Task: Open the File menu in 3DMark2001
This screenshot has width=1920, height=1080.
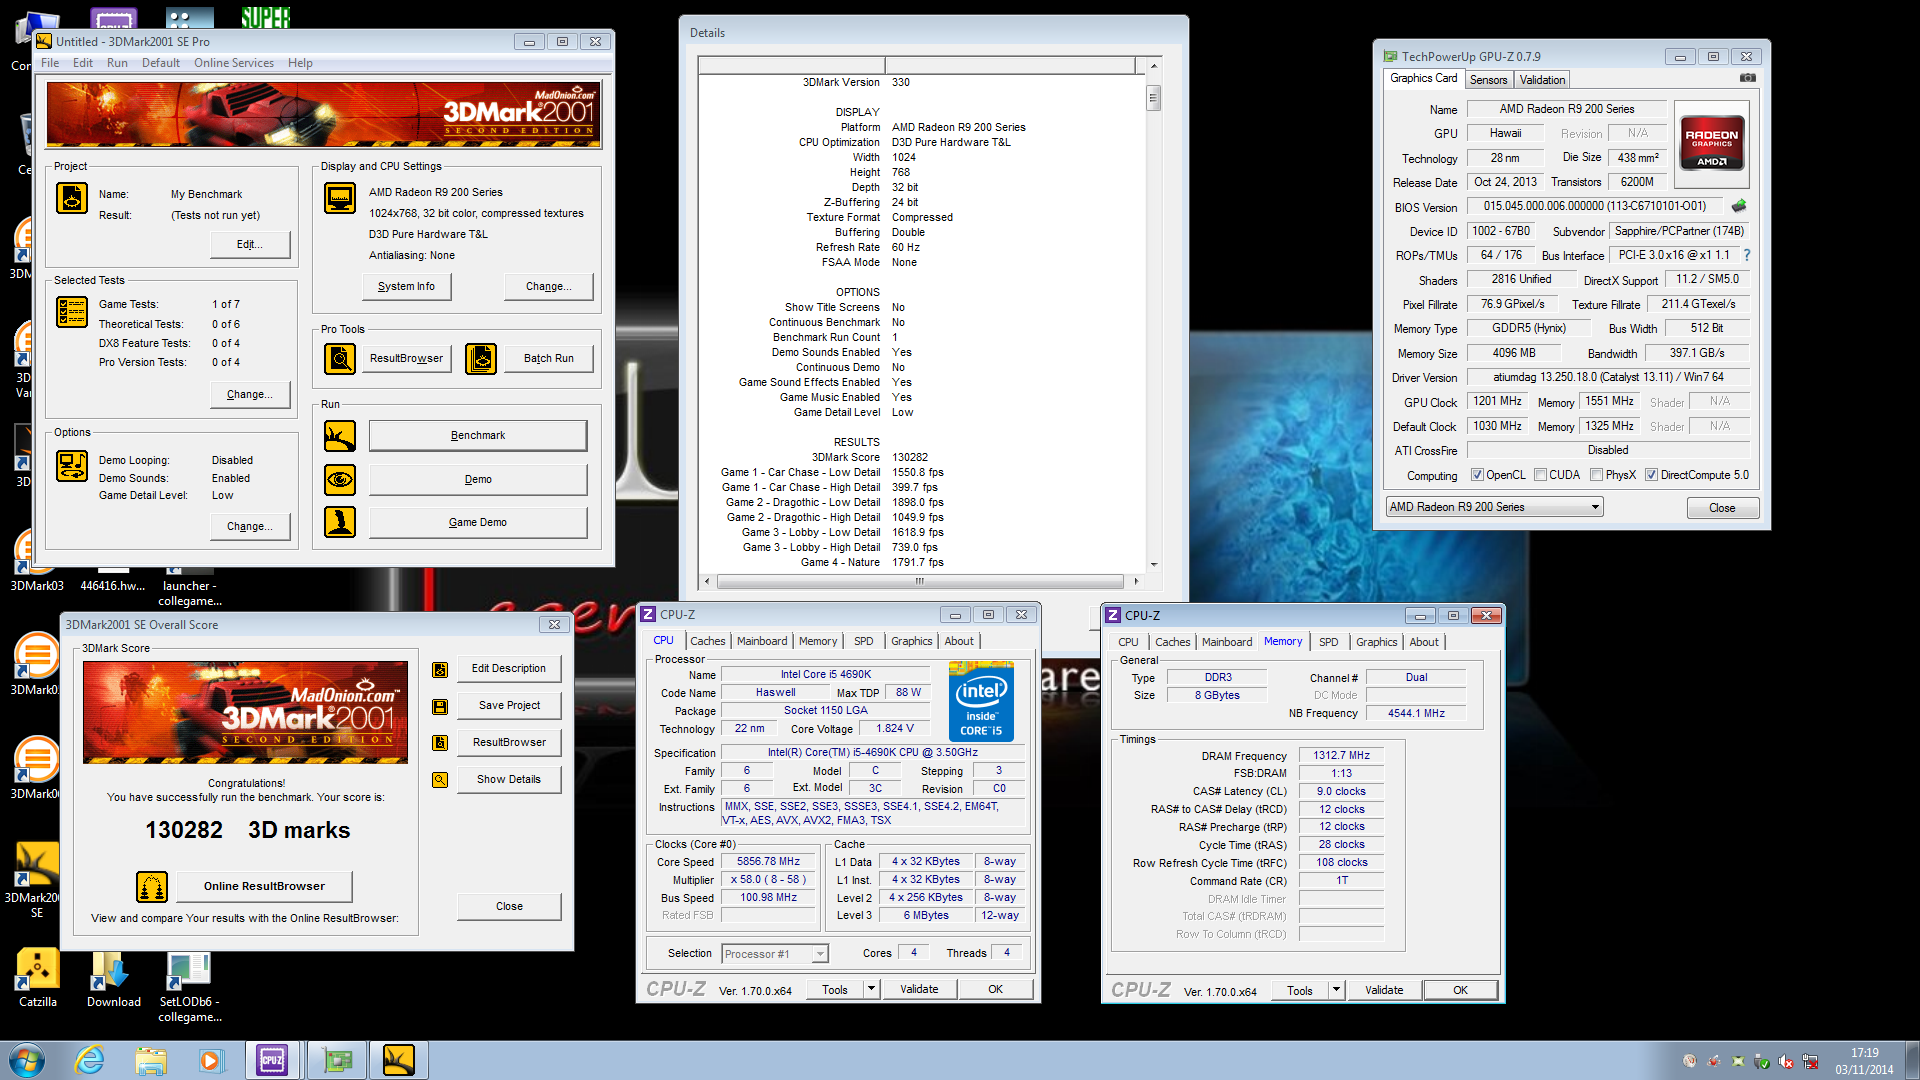Action: 50,63
